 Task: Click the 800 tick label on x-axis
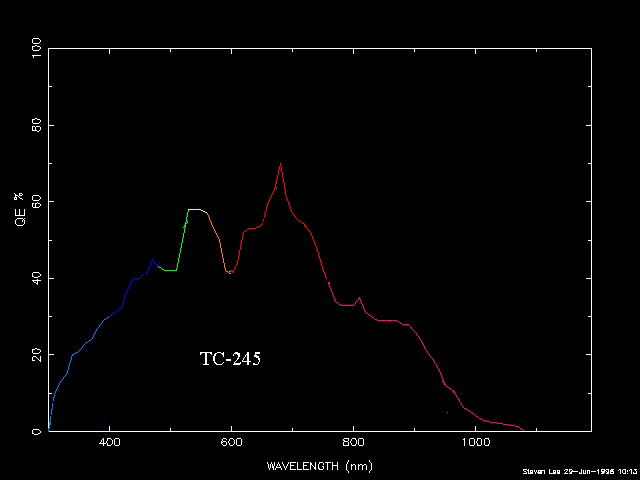click(354, 443)
